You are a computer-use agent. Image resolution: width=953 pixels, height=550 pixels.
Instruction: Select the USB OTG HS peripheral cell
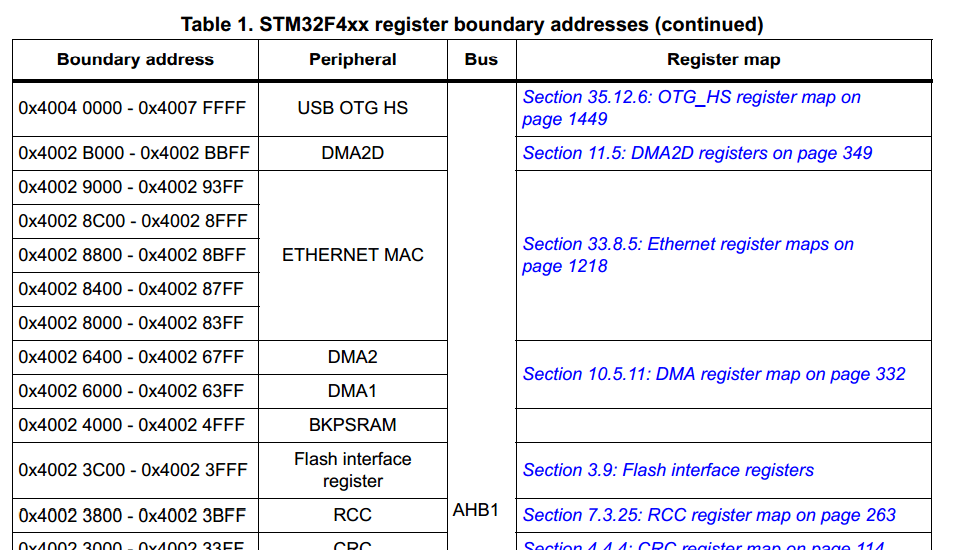tap(353, 108)
